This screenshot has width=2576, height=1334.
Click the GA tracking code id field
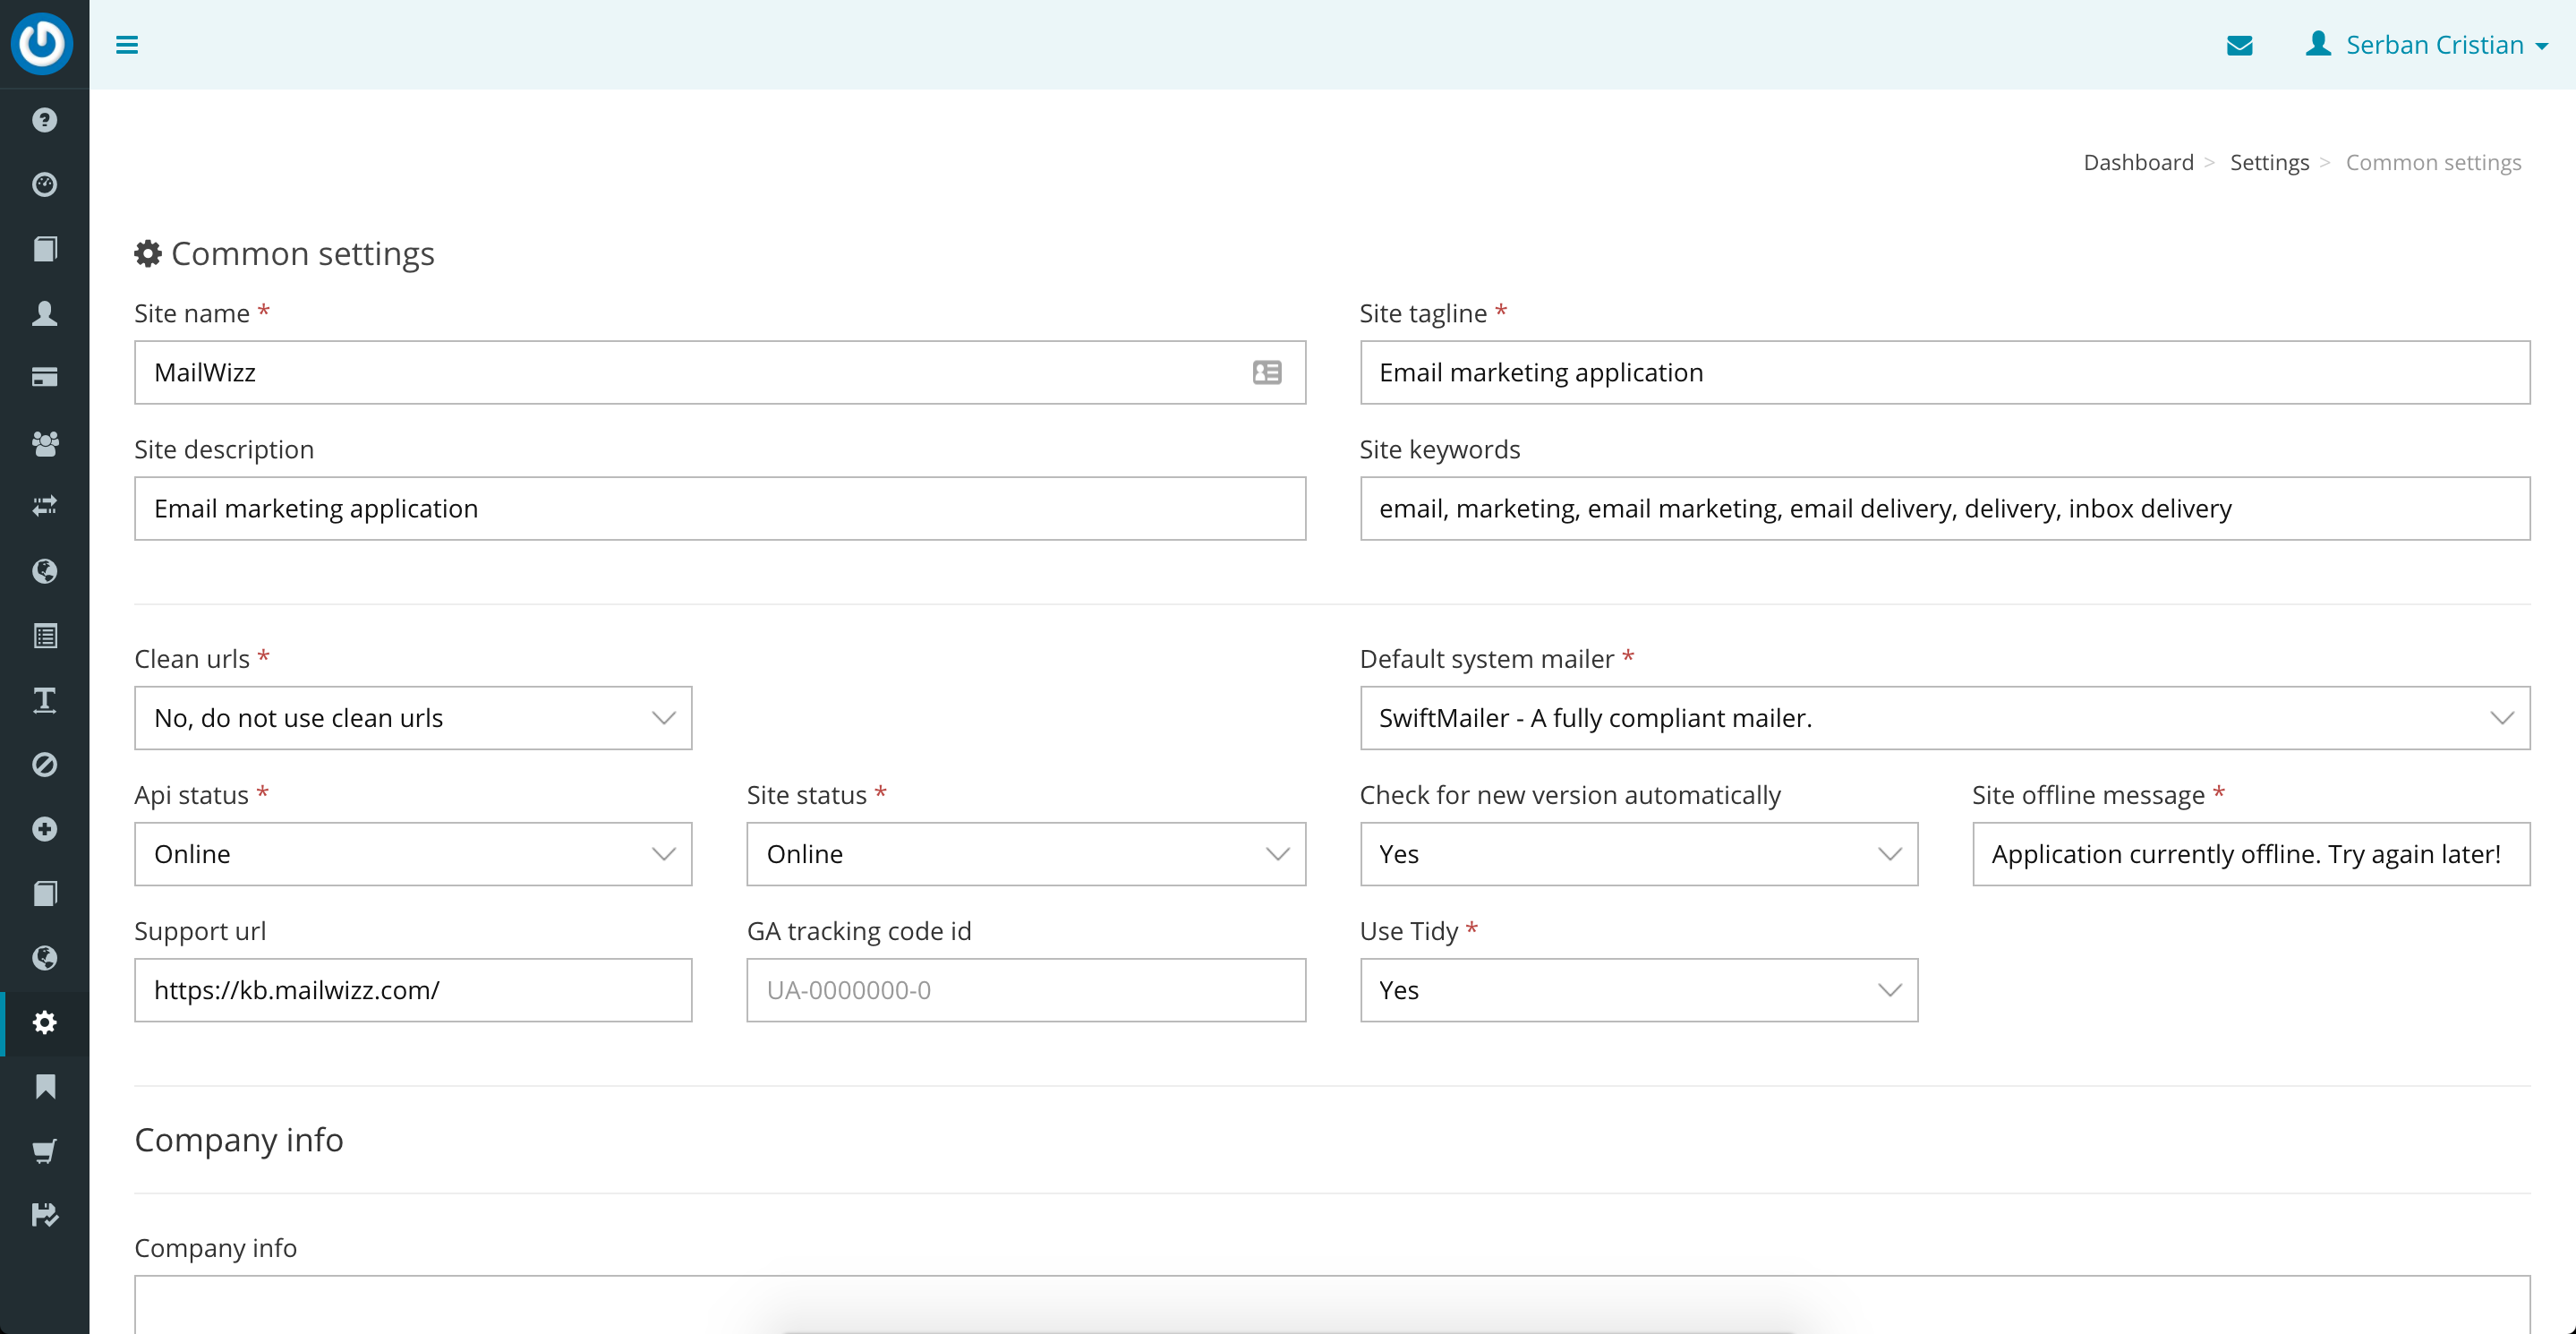click(1025, 990)
